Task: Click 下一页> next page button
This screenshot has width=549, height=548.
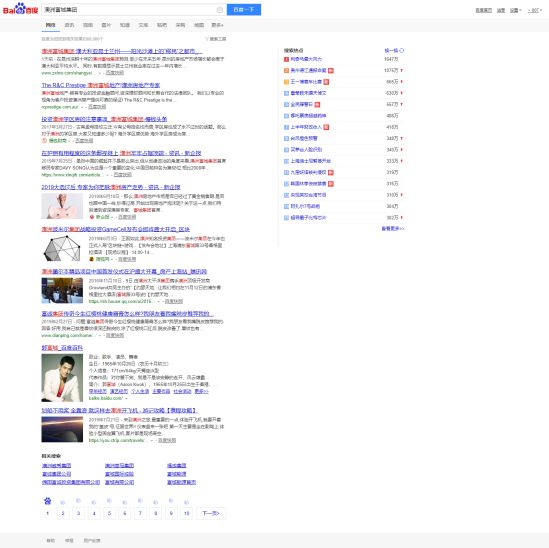Action: (211, 513)
